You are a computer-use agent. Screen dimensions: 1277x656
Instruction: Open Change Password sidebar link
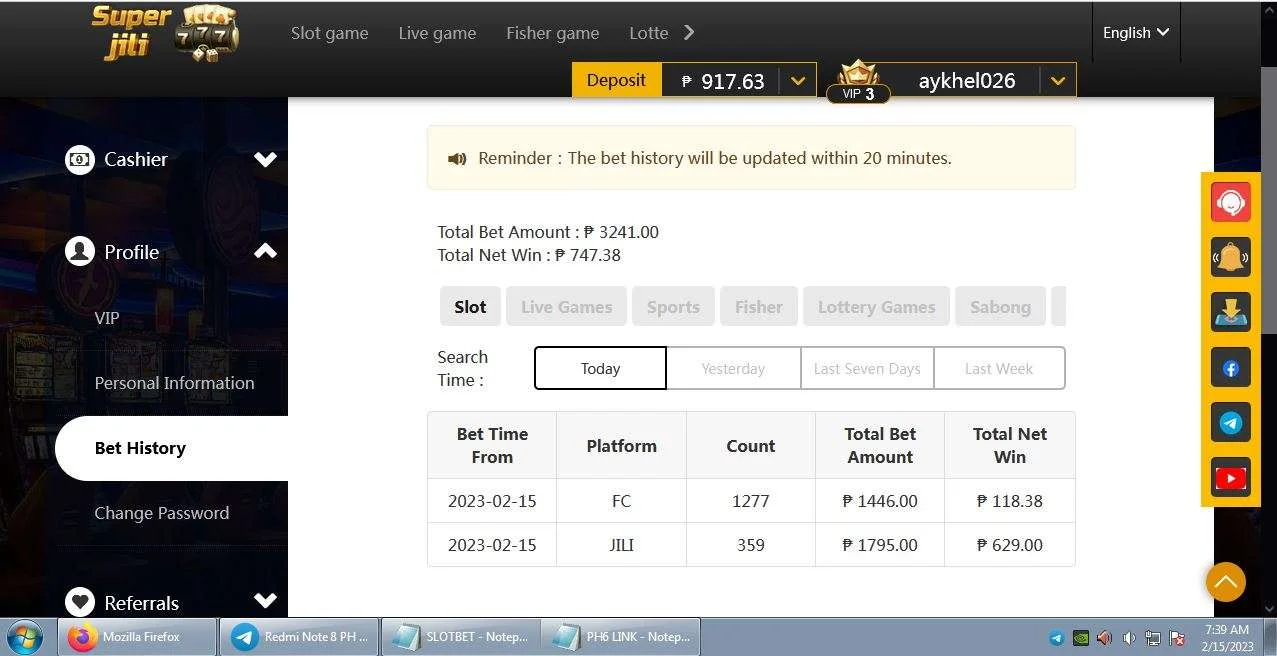tap(162, 513)
